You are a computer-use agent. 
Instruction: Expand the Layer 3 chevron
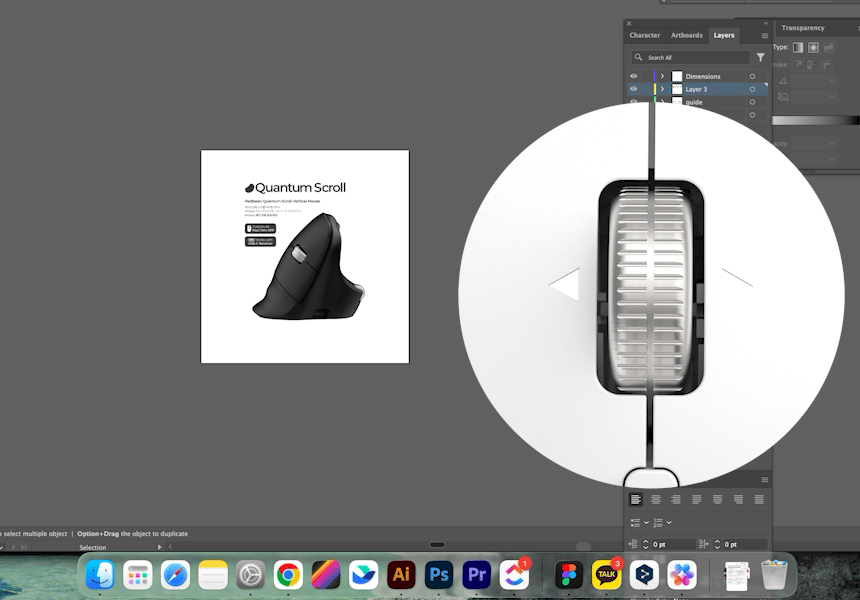(663, 89)
